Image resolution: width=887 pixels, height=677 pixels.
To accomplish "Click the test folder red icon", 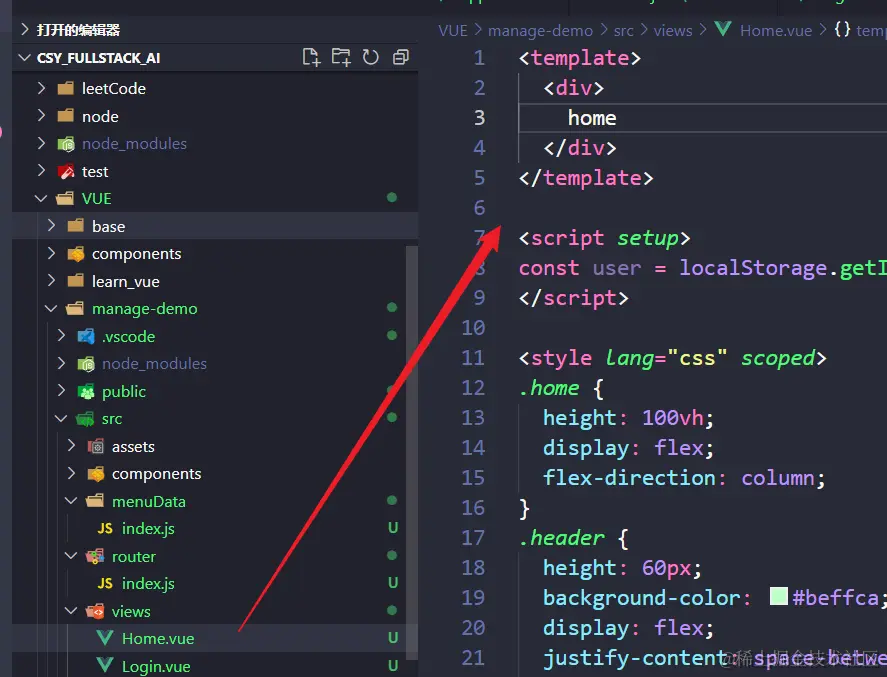I will pos(66,171).
